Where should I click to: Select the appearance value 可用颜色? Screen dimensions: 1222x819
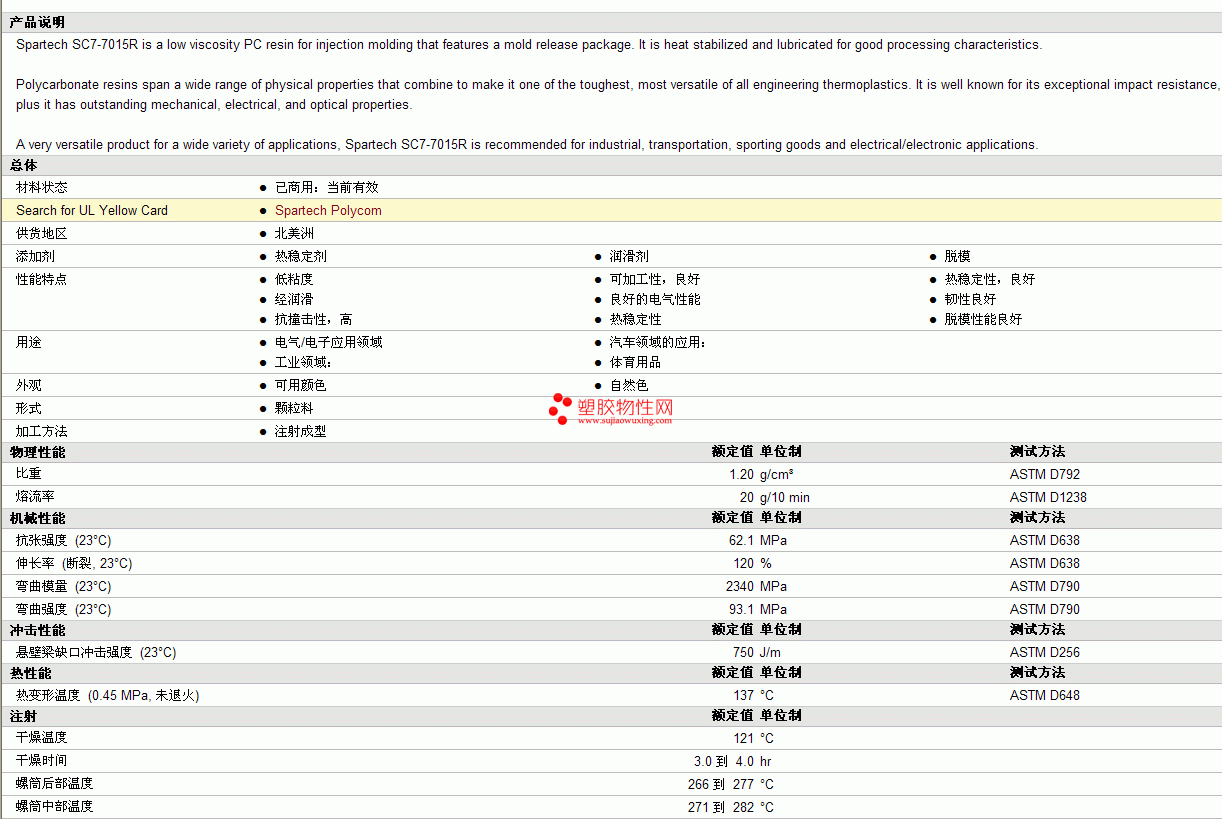tap(301, 385)
